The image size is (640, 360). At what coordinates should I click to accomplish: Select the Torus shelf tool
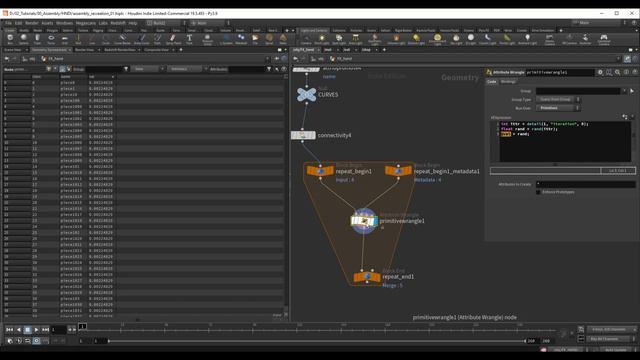click(51, 39)
